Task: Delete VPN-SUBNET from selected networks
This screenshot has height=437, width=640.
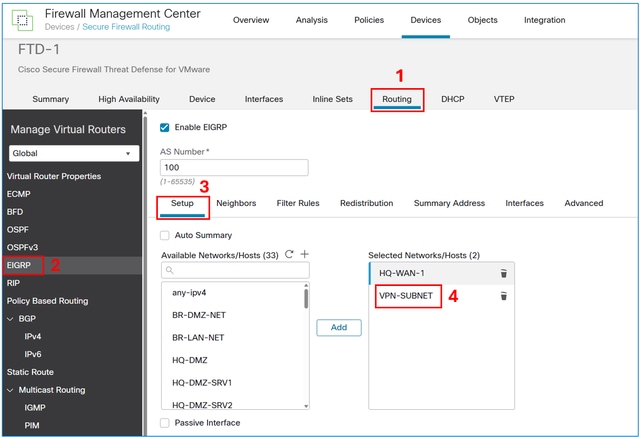Action: point(504,296)
